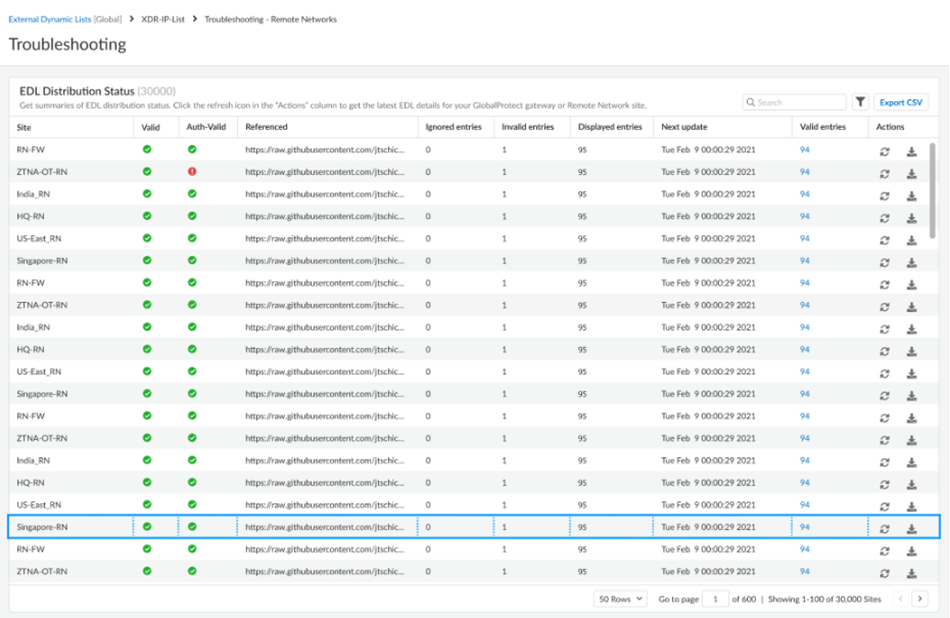Viewport: 950px width, 618px height.
Task: Refresh the highlighted Singapore-RN row
Action: coord(885,529)
